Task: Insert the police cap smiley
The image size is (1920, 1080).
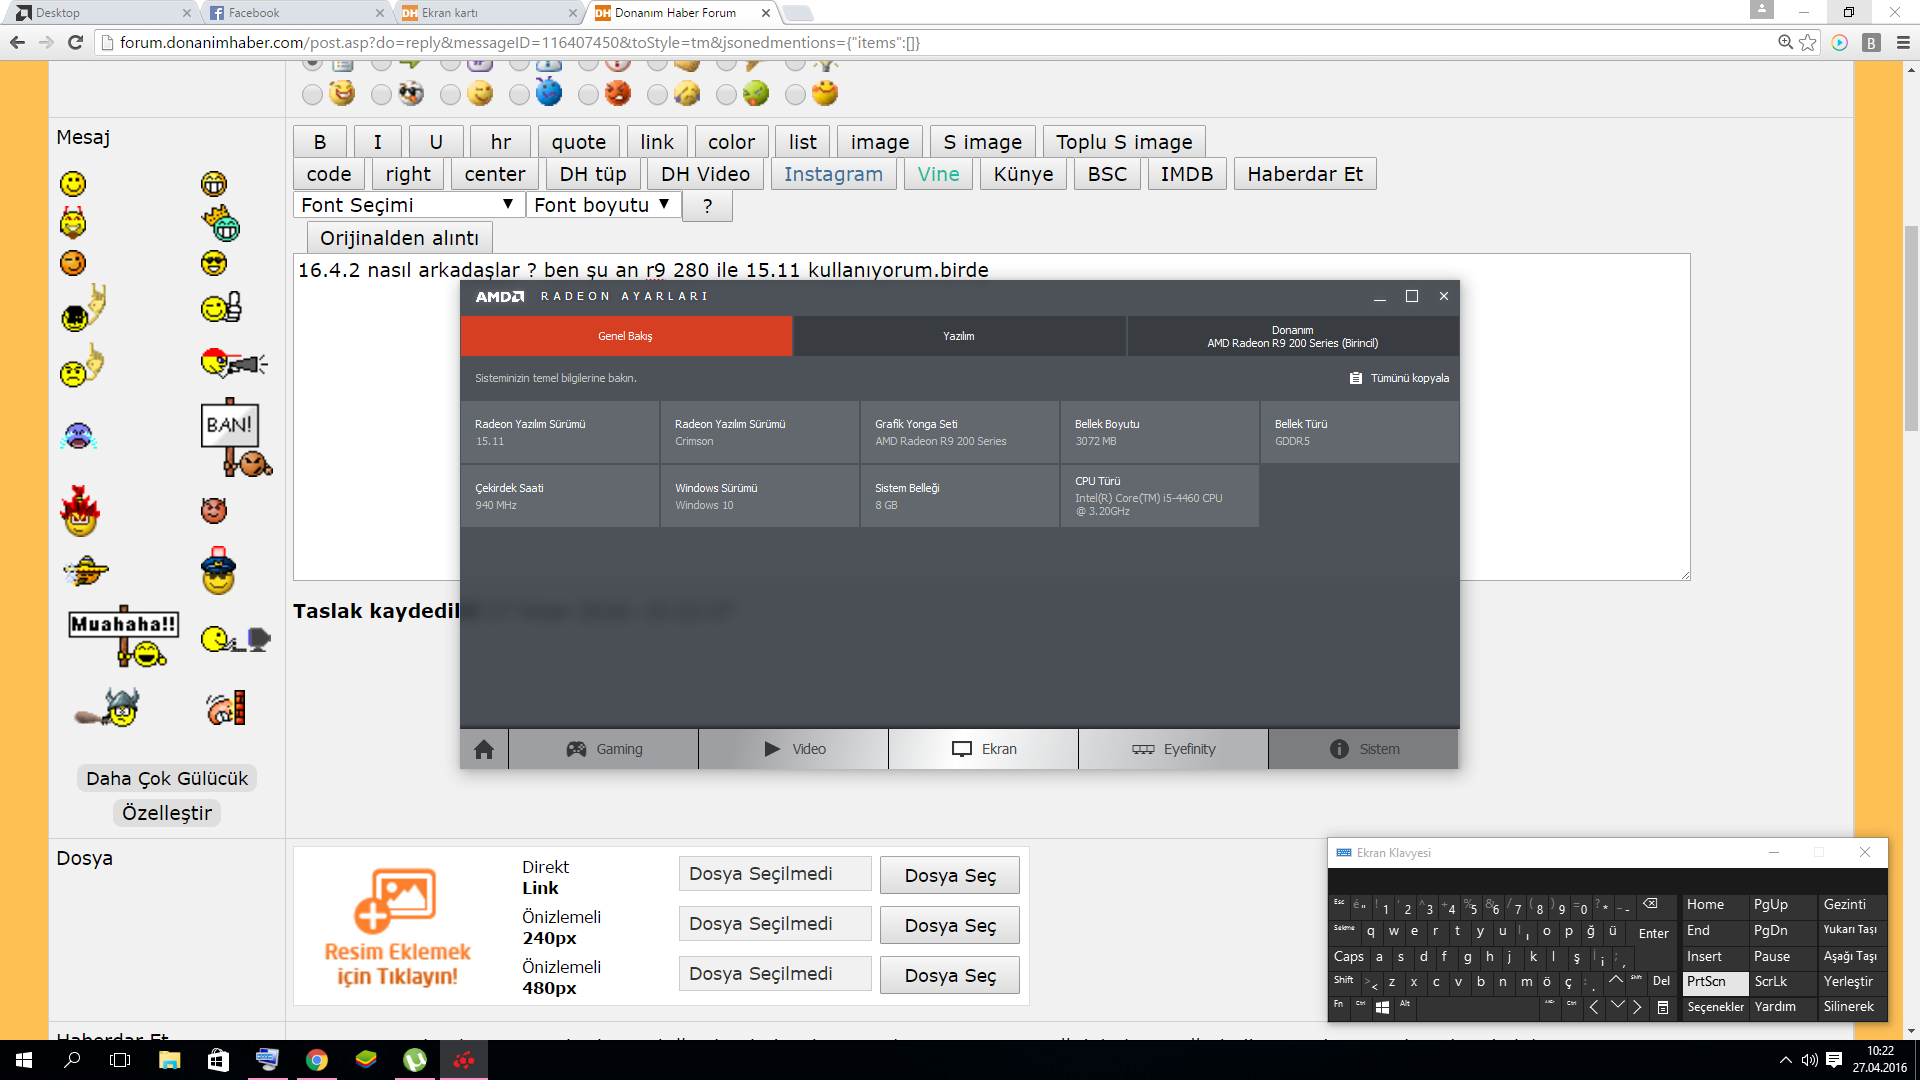Action: [x=218, y=571]
